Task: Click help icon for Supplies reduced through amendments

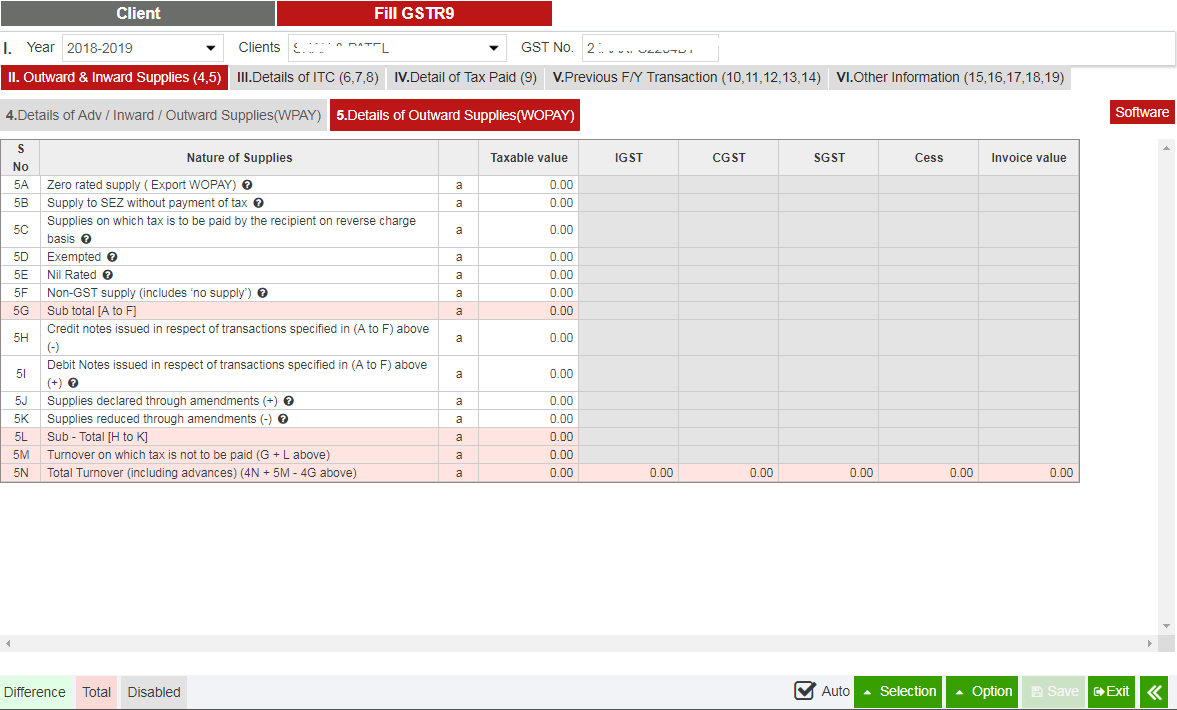Action: 283,419
